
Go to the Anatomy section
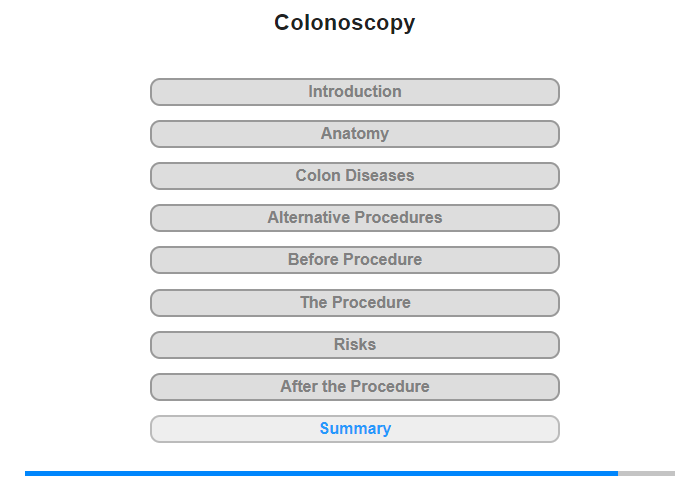pyautogui.click(x=354, y=134)
